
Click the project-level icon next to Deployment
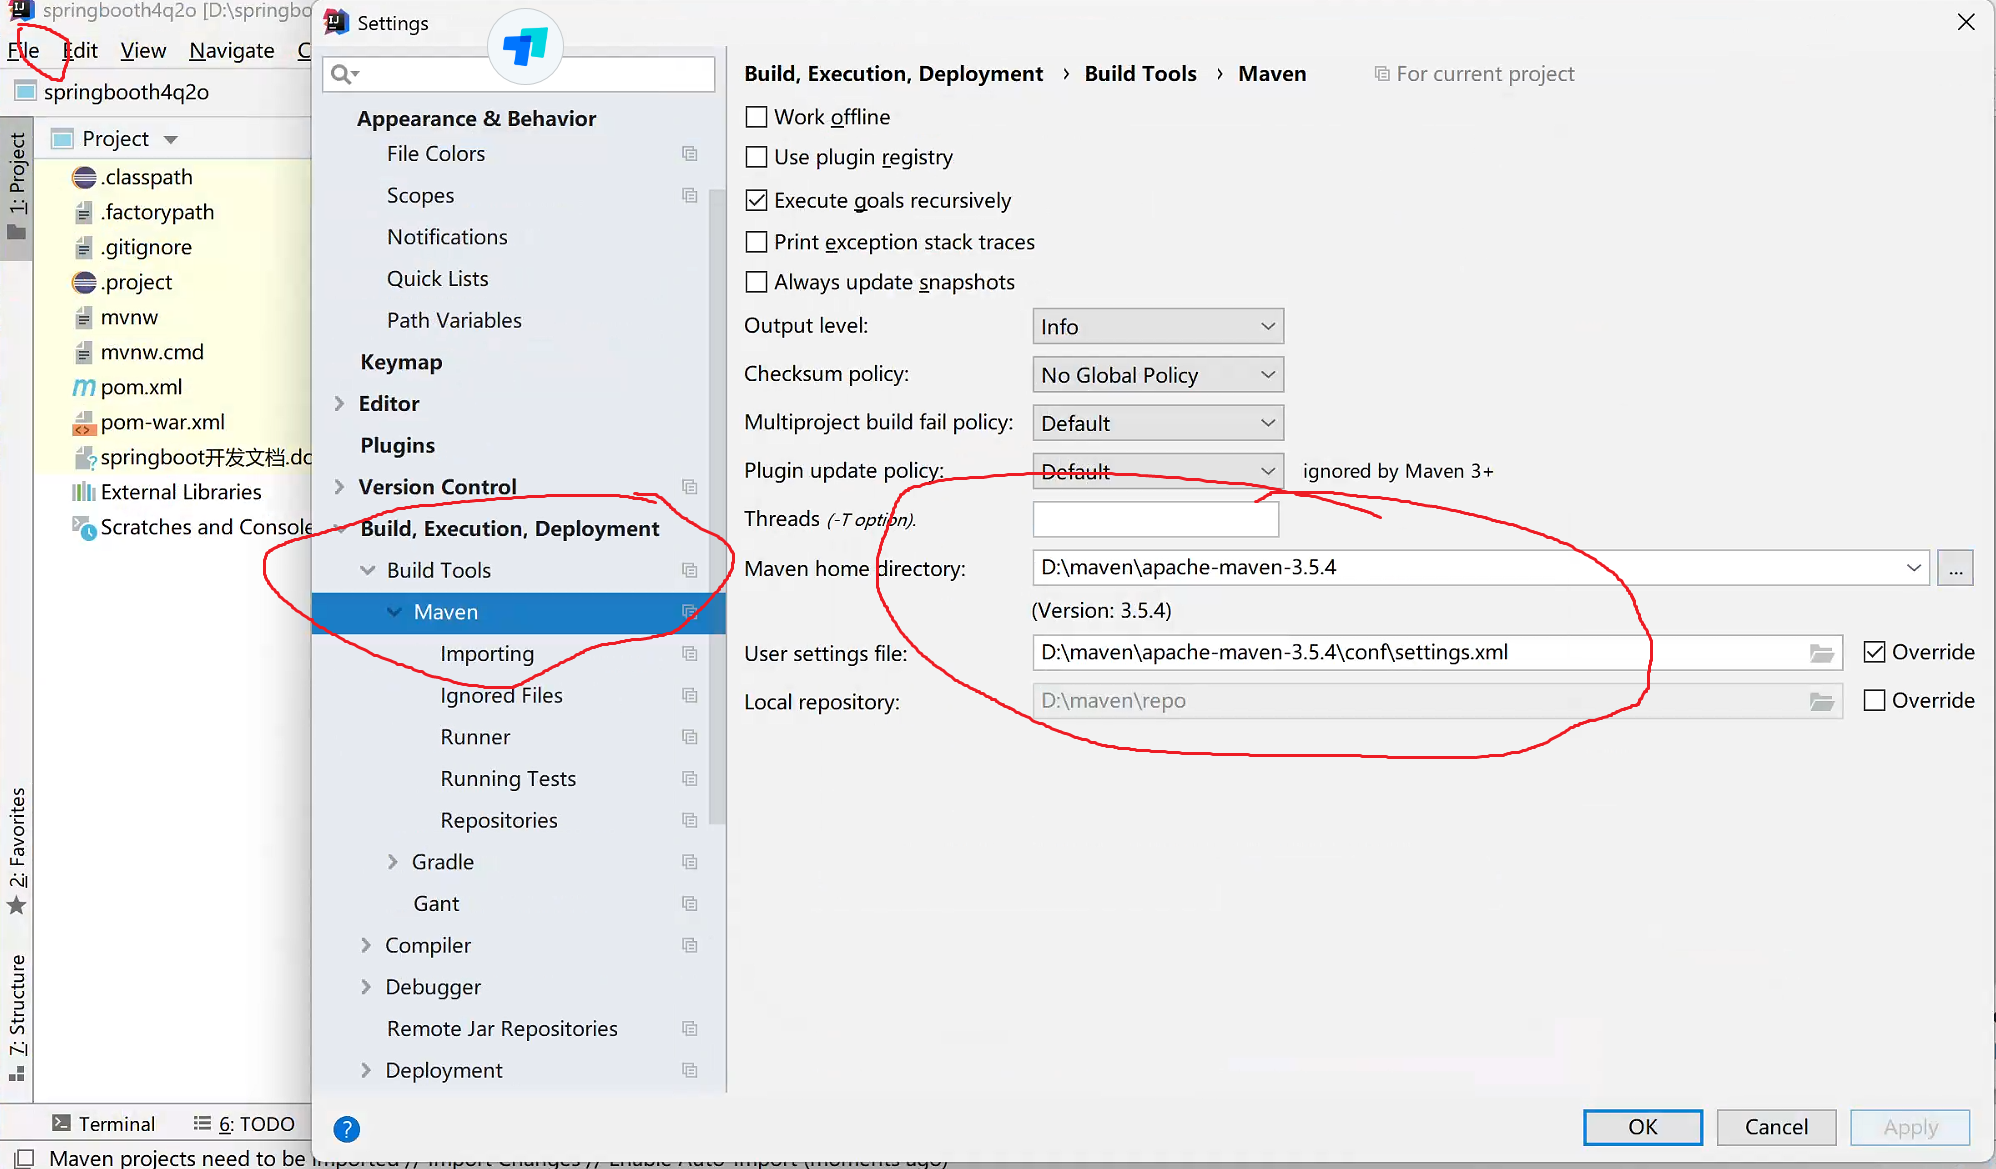[x=690, y=1070]
